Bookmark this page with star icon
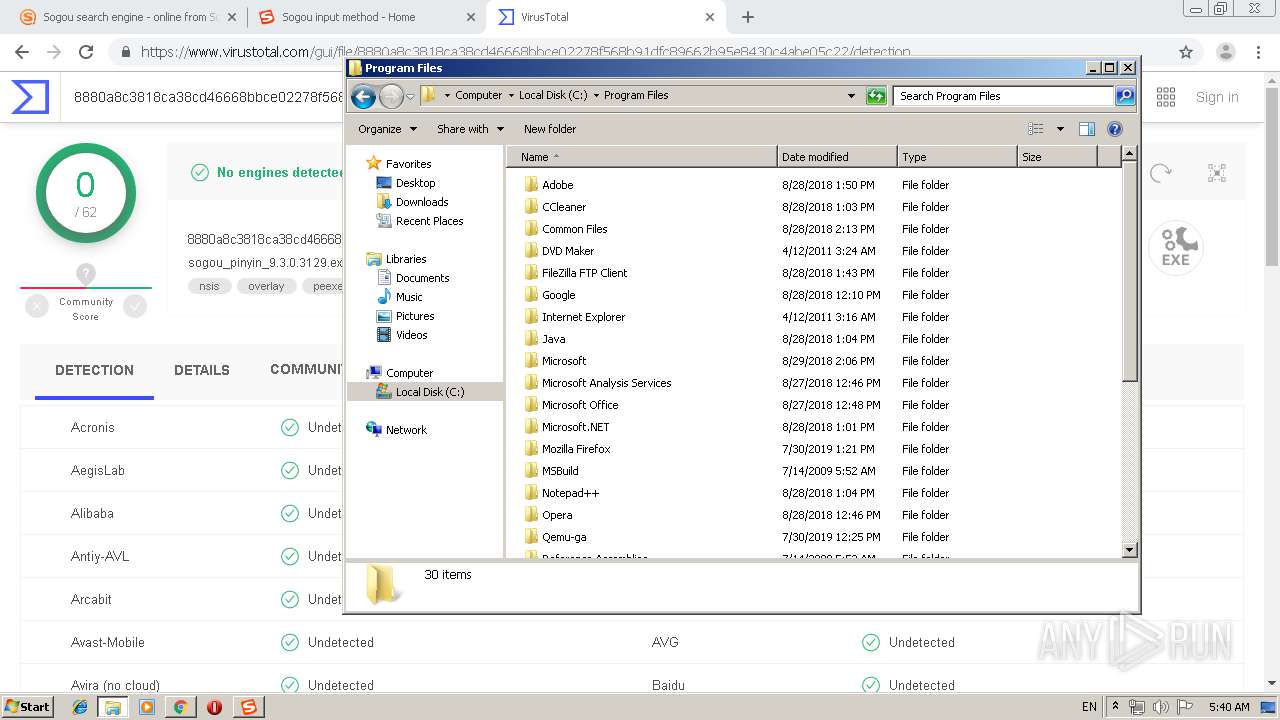This screenshot has width=1280, height=720. (1186, 52)
